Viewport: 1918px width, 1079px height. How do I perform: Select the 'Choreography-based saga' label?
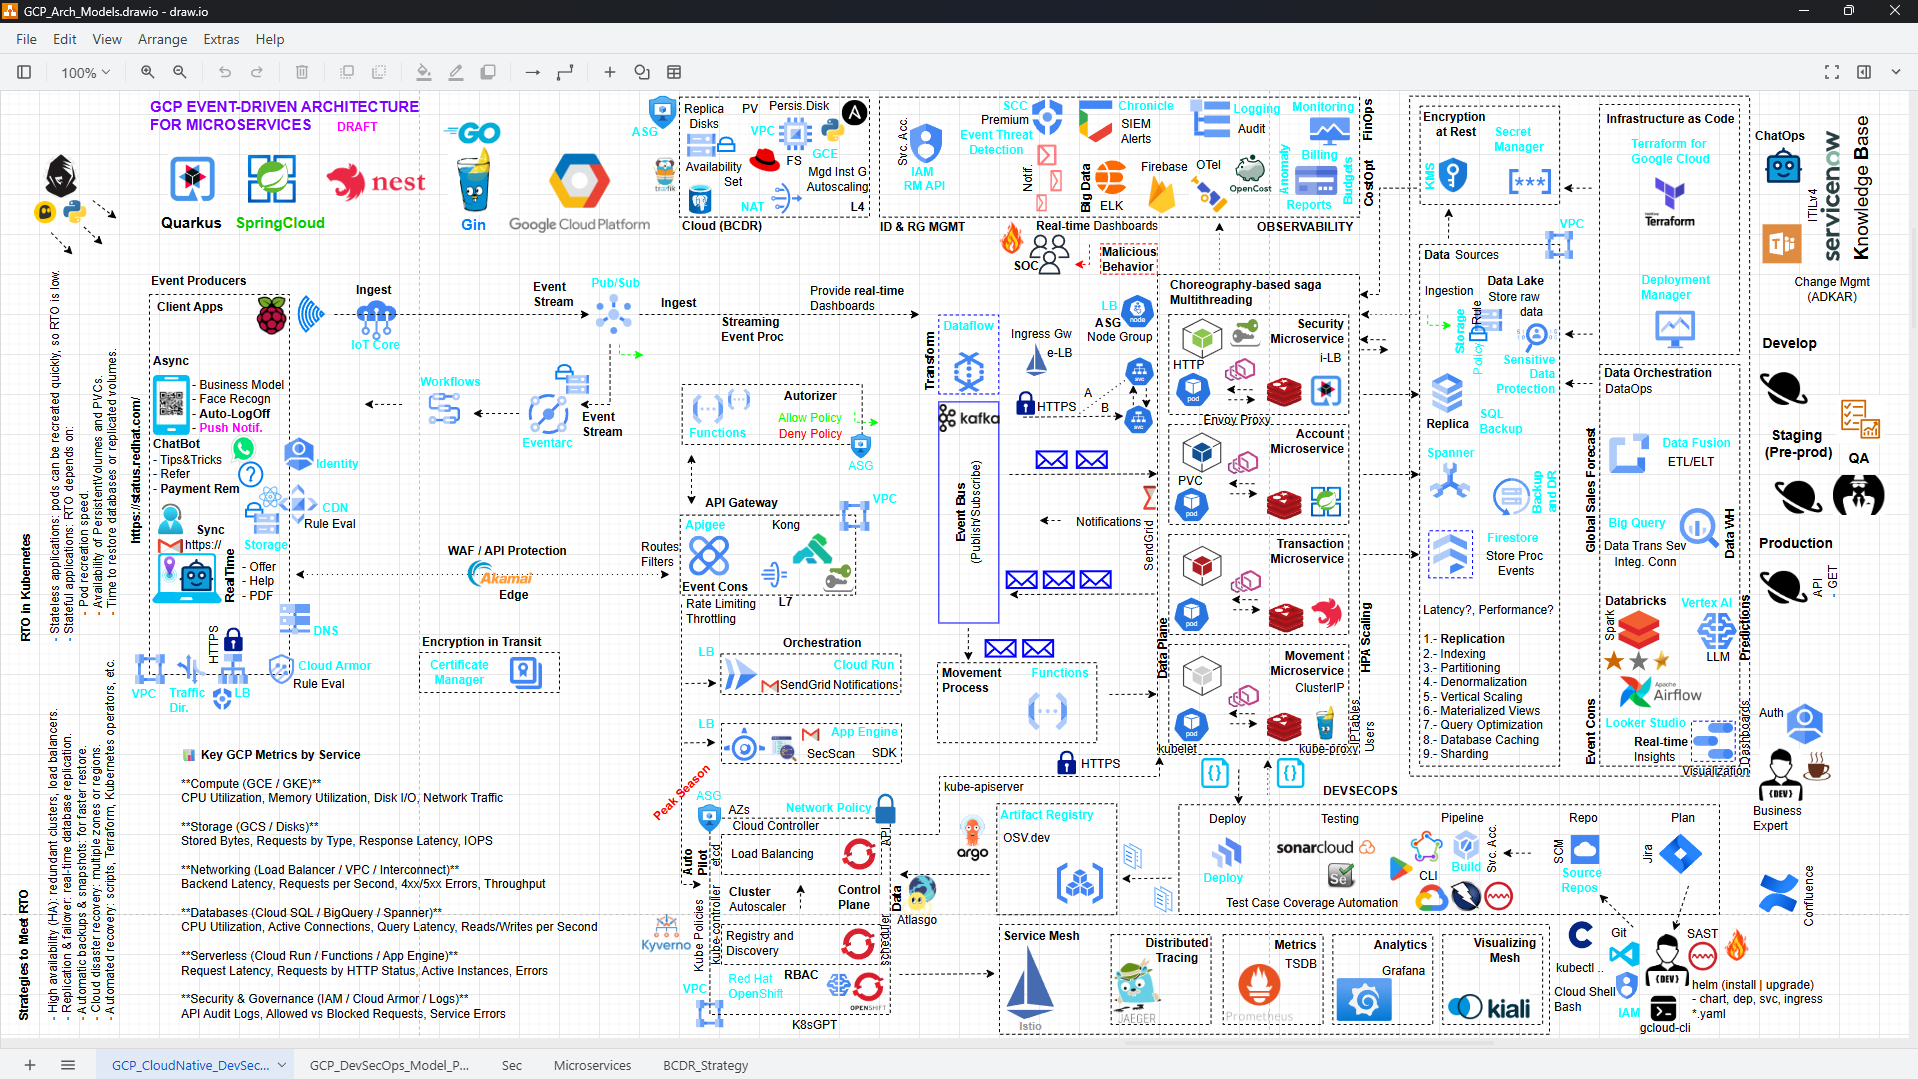point(1246,285)
